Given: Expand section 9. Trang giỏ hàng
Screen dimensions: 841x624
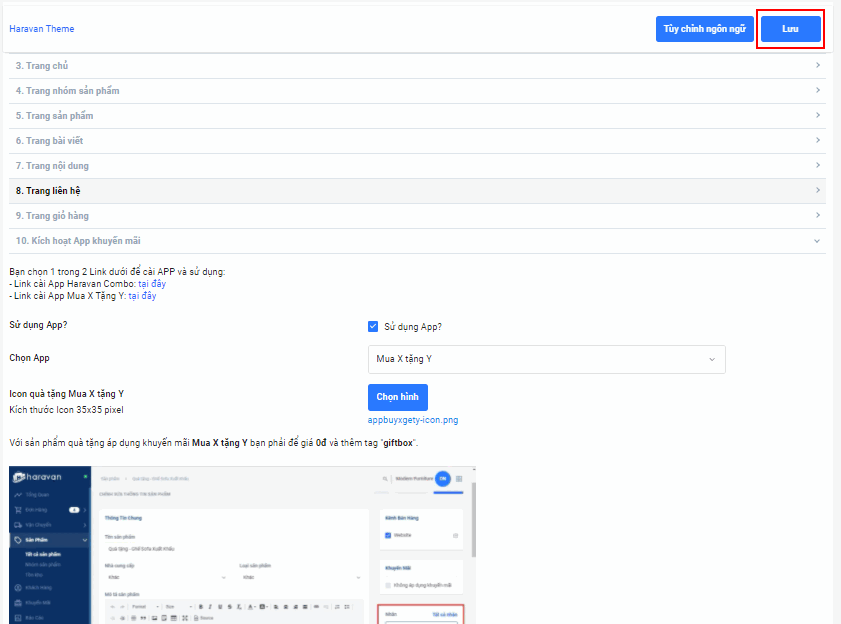Looking at the screenshot, I should 417,216.
